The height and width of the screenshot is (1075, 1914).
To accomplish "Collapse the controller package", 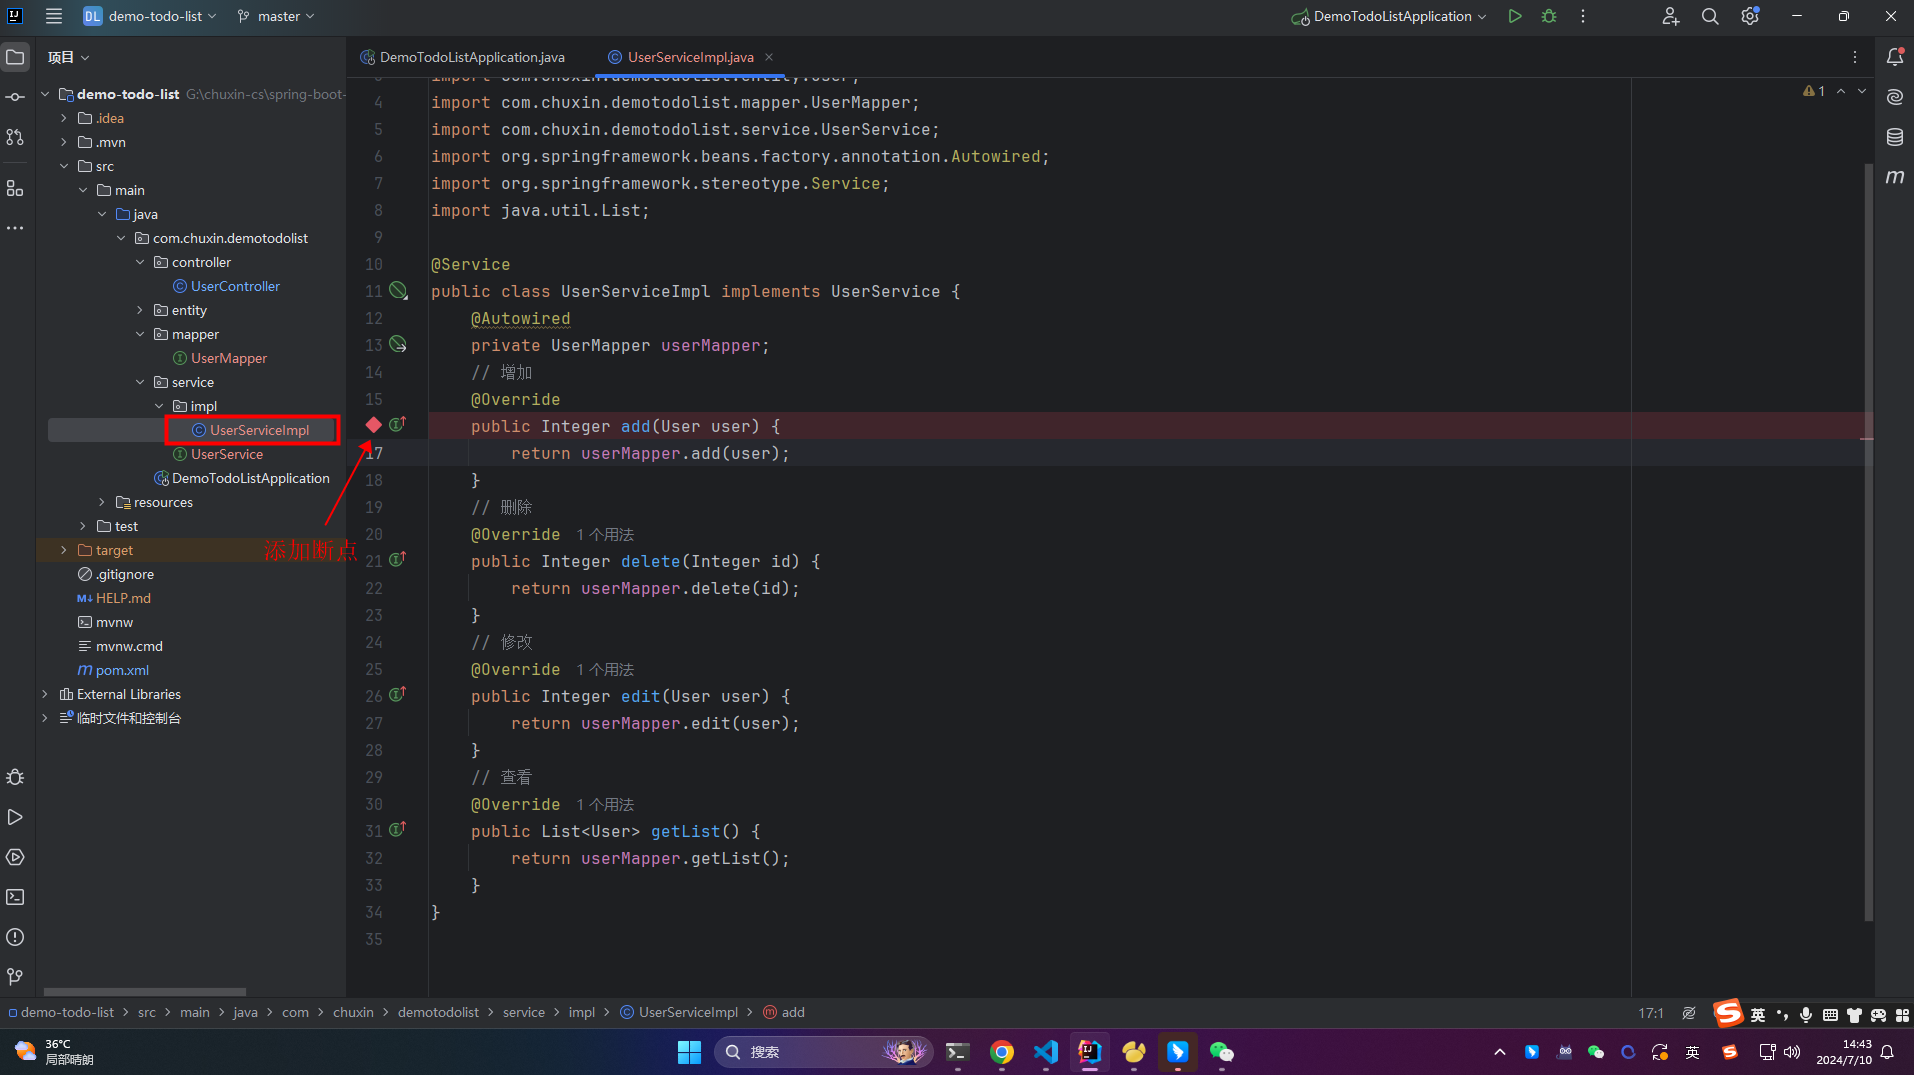I will (140, 262).
